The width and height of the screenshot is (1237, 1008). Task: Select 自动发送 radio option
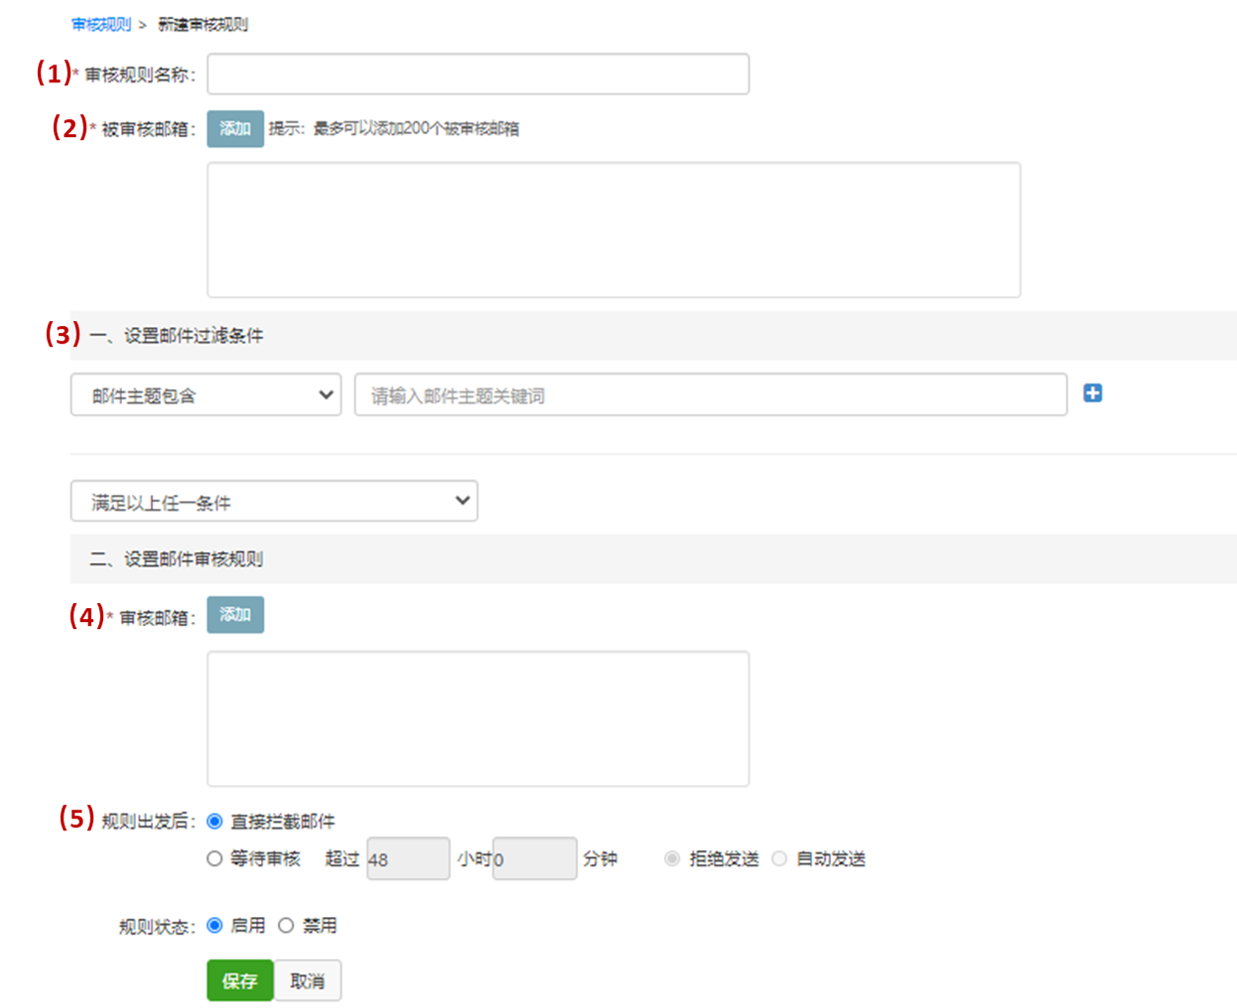click(779, 858)
